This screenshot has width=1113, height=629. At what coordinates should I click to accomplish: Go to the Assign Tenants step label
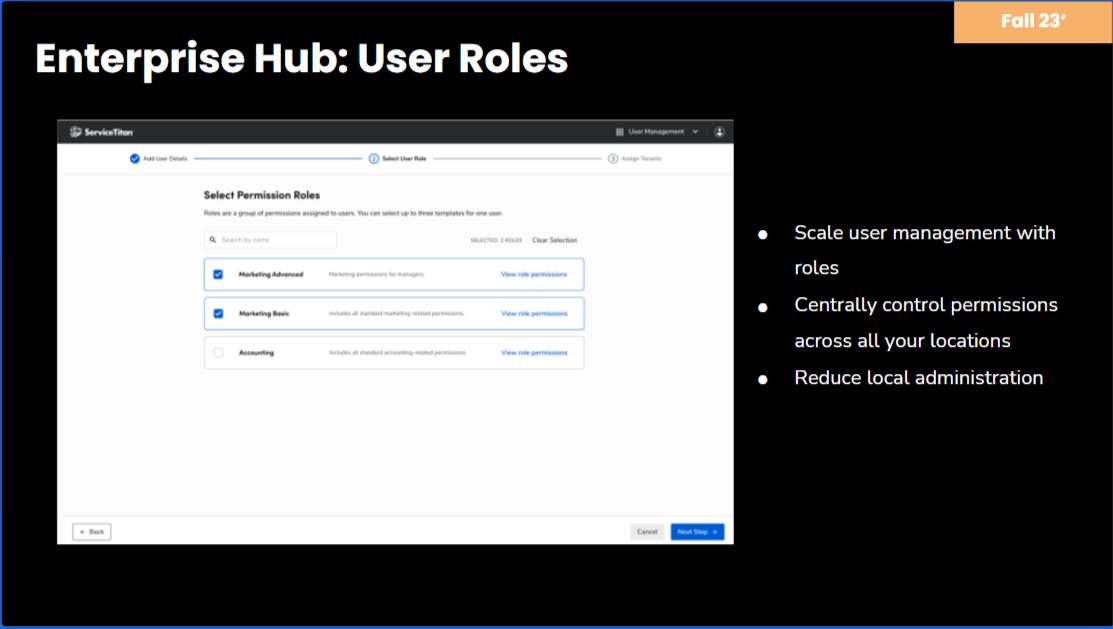point(642,159)
